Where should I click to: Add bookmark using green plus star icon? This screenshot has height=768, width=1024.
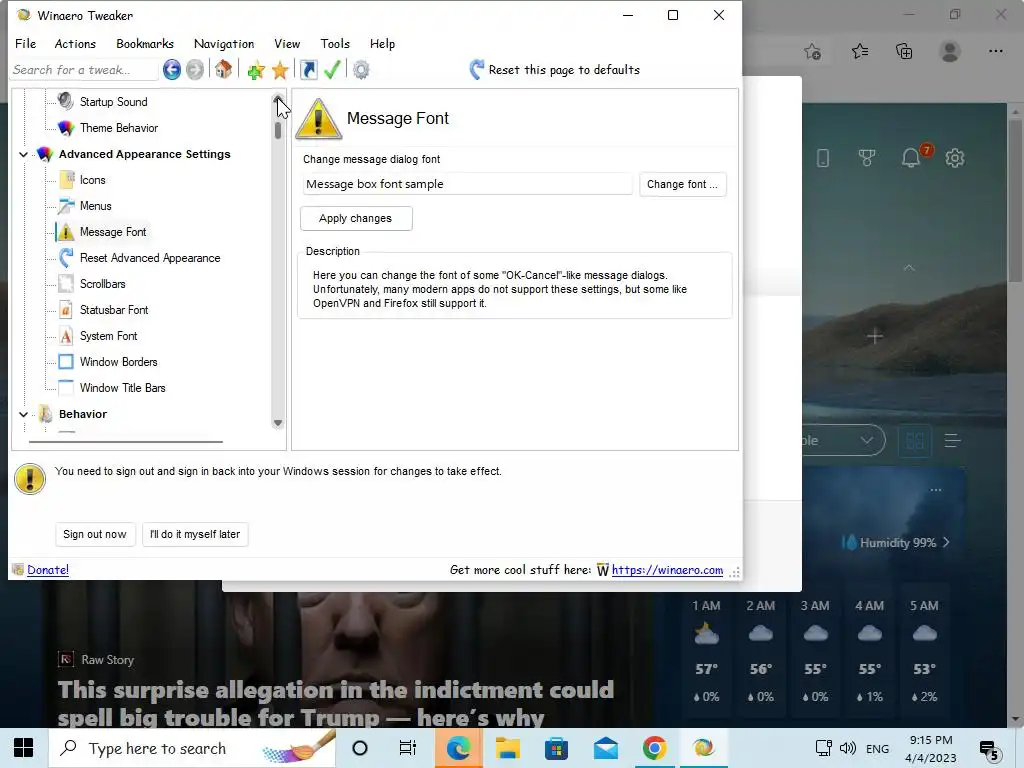pyautogui.click(x=255, y=70)
